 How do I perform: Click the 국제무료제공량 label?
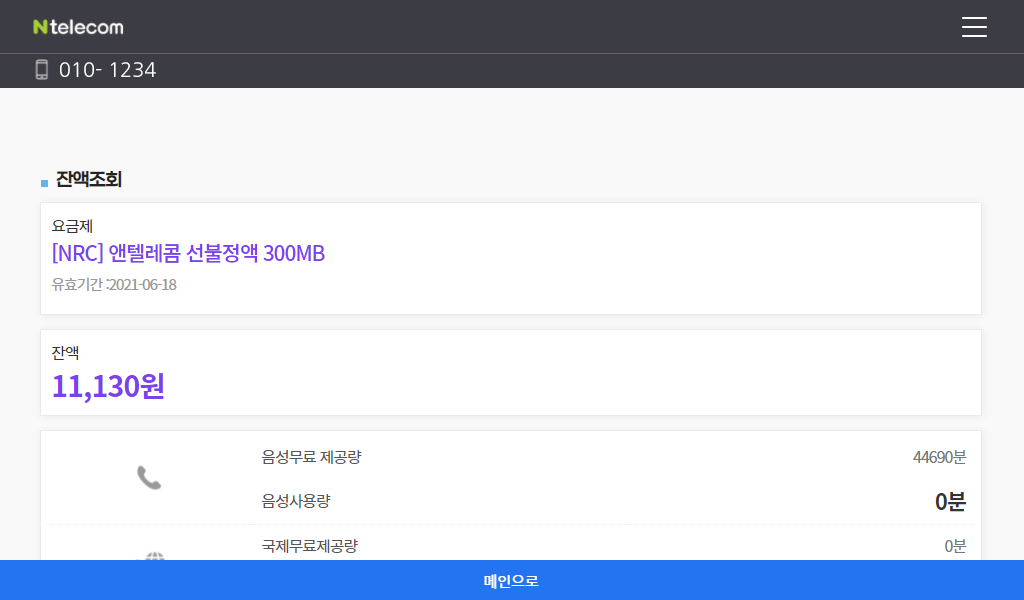[310, 546]
